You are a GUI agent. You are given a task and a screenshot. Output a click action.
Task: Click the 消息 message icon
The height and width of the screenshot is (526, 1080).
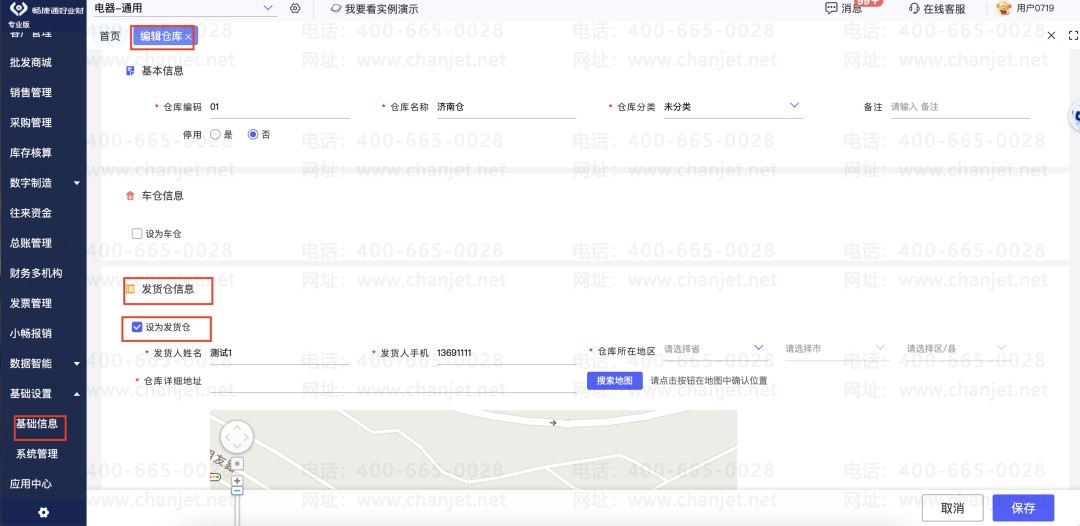[831, 8]
